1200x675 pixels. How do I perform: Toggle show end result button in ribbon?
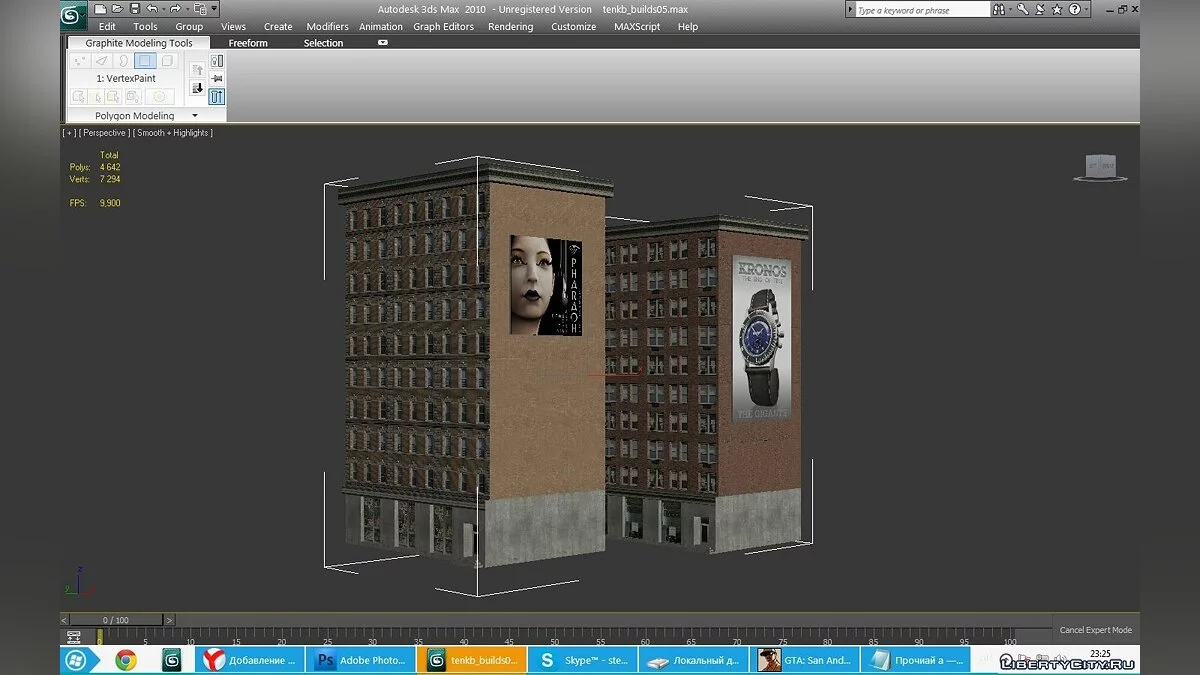tap(217, 97)
